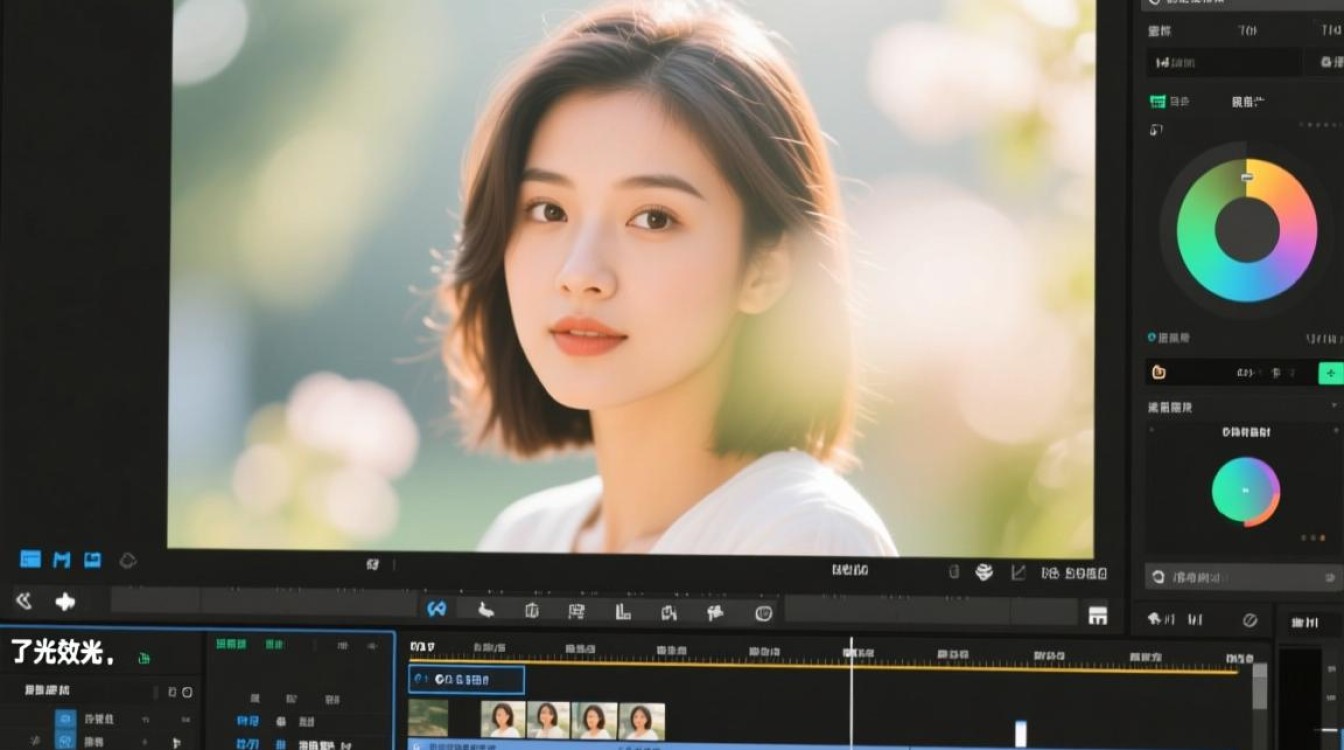Click the white four-way move icon
1344x750 pixels.
(65, 601)
